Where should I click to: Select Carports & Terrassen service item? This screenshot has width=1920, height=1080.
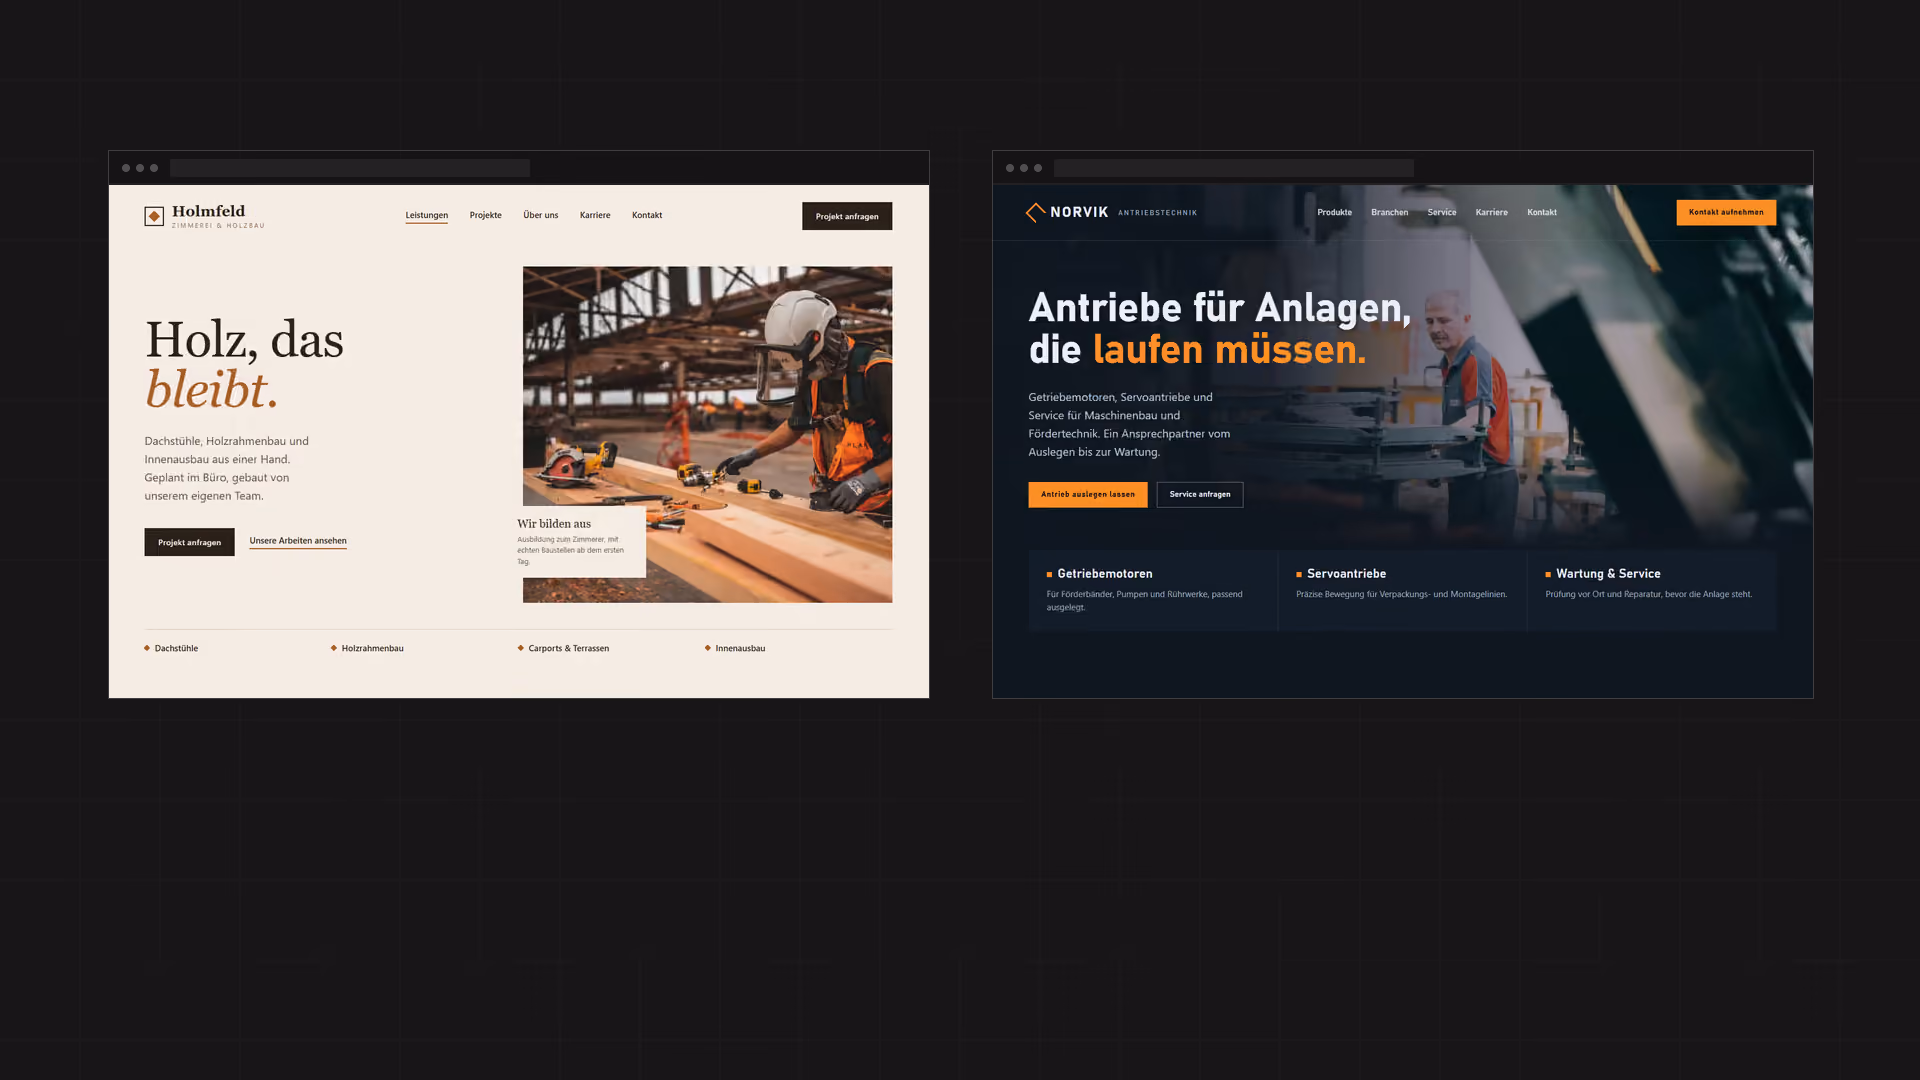[x=563, y=648]
